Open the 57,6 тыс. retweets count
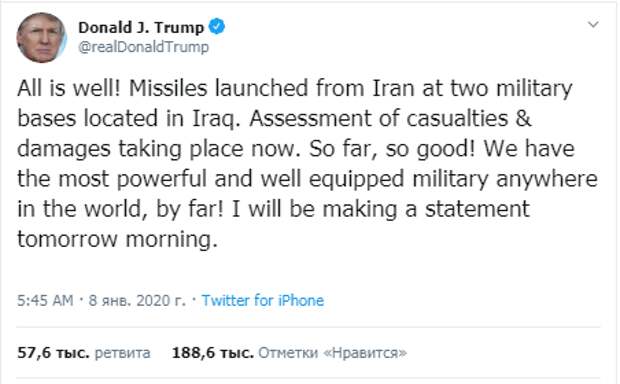Screen dimensions: 620x384 click(53, 353)
